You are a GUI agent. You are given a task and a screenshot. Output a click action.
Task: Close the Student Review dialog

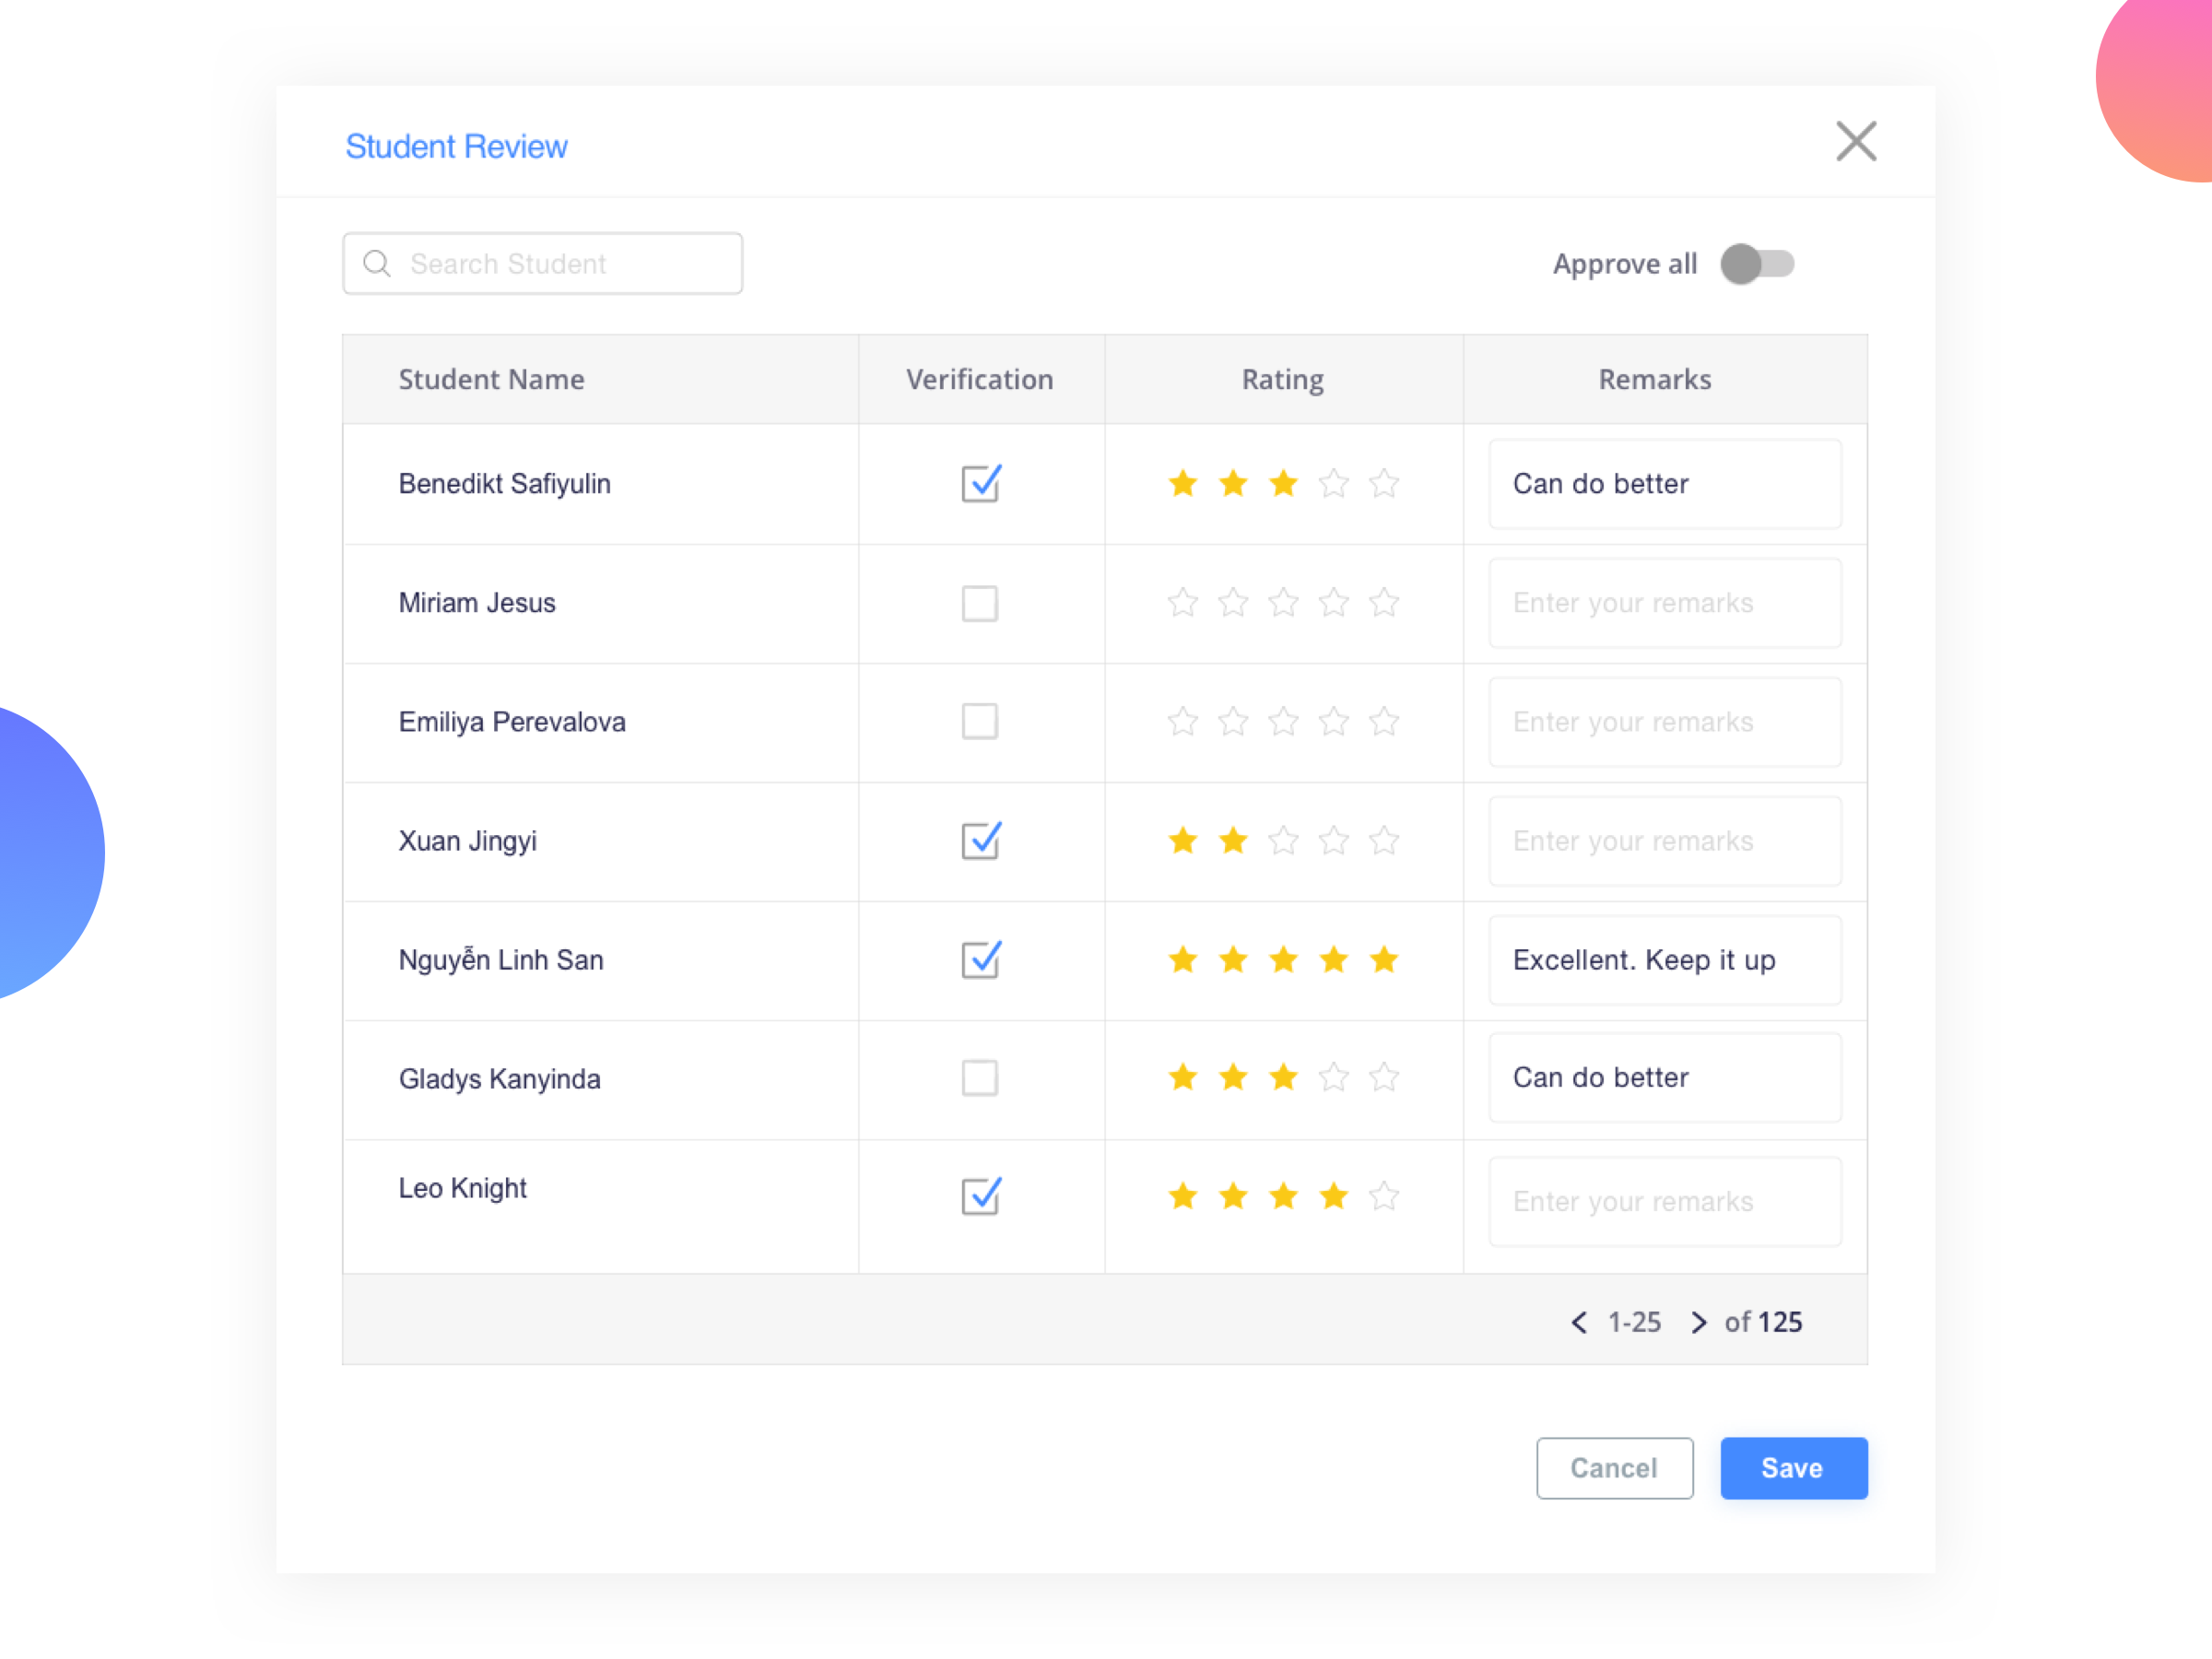click(x=1856, y=141)
